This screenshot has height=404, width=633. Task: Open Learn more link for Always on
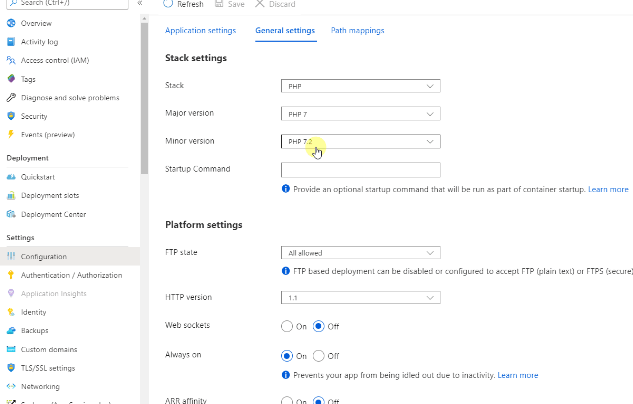pyautogui.click(x=518, y=375)
